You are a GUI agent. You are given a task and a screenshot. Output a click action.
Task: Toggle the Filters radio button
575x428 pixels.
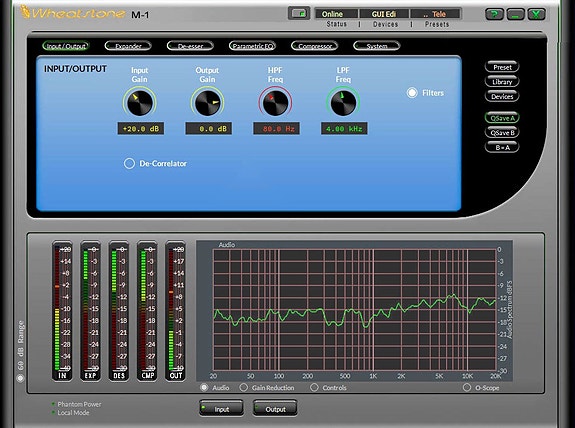point(412,93)
